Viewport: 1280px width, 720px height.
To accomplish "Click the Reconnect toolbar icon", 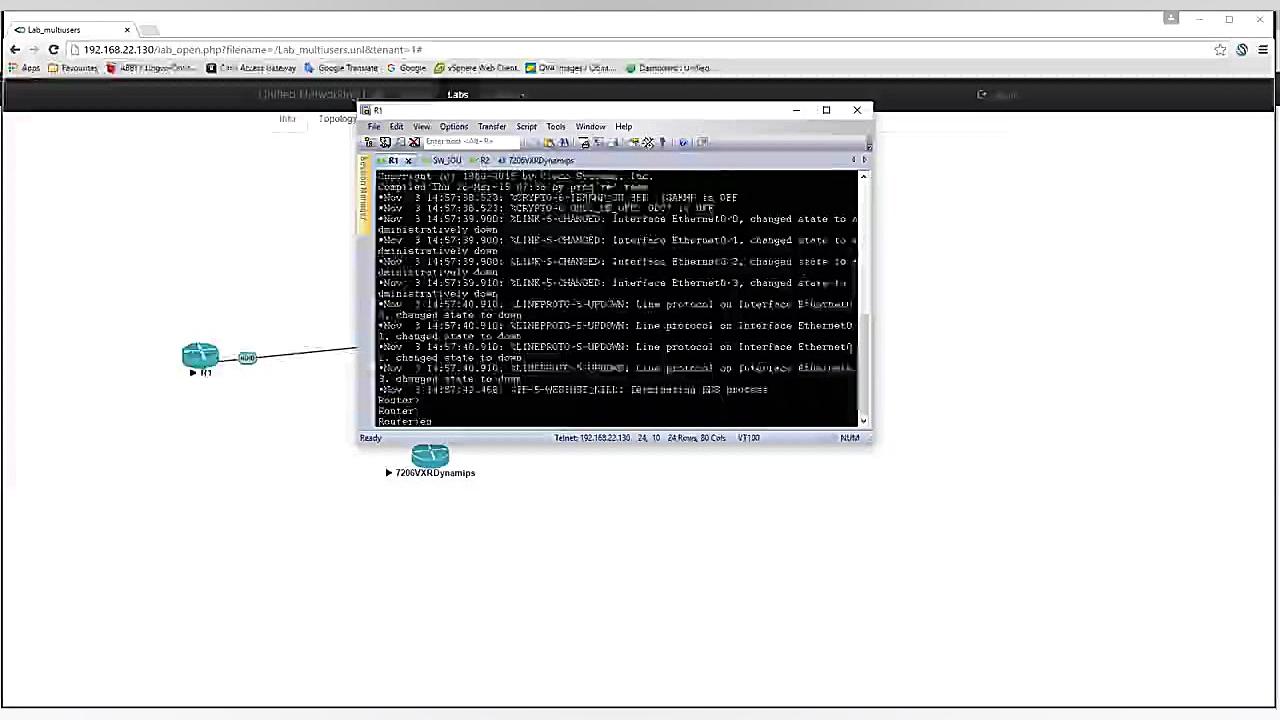I will tap(399, 142).
